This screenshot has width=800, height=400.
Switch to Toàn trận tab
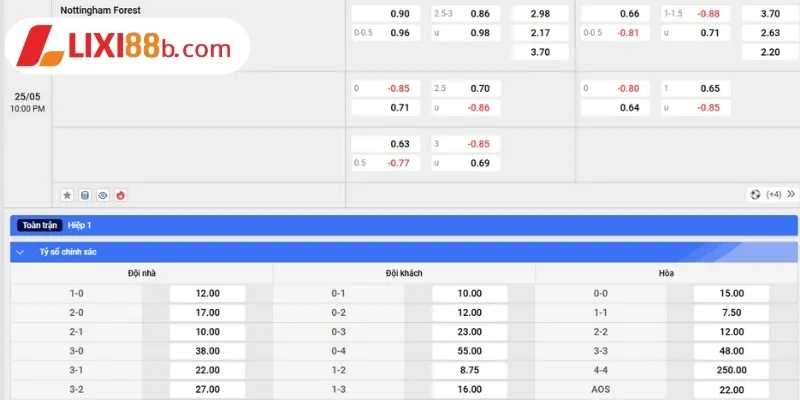pyautogui.click(x=39, y=225)
